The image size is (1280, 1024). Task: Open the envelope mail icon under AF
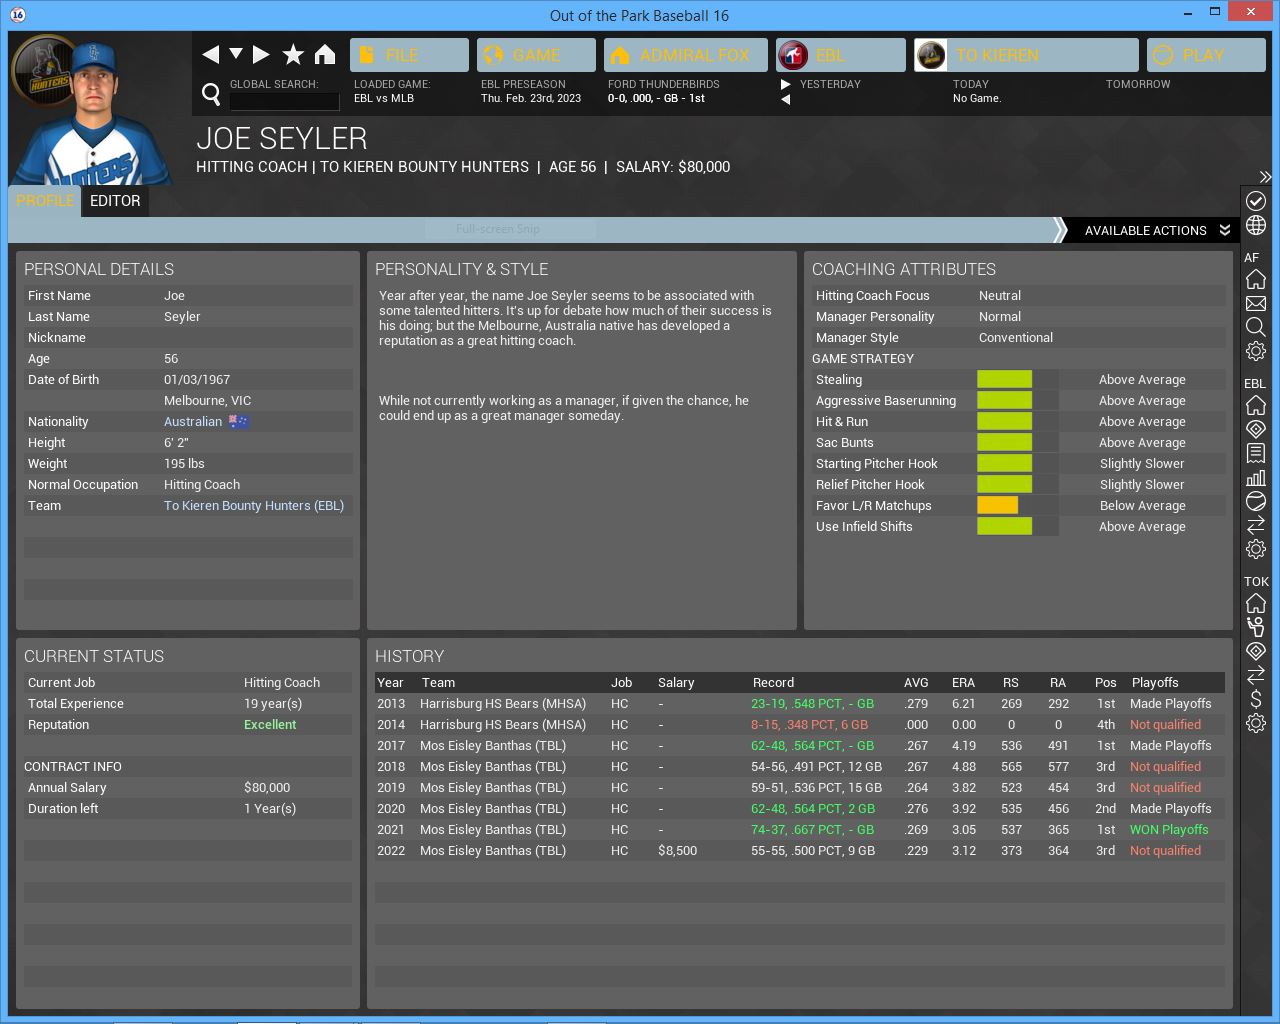1256,303
